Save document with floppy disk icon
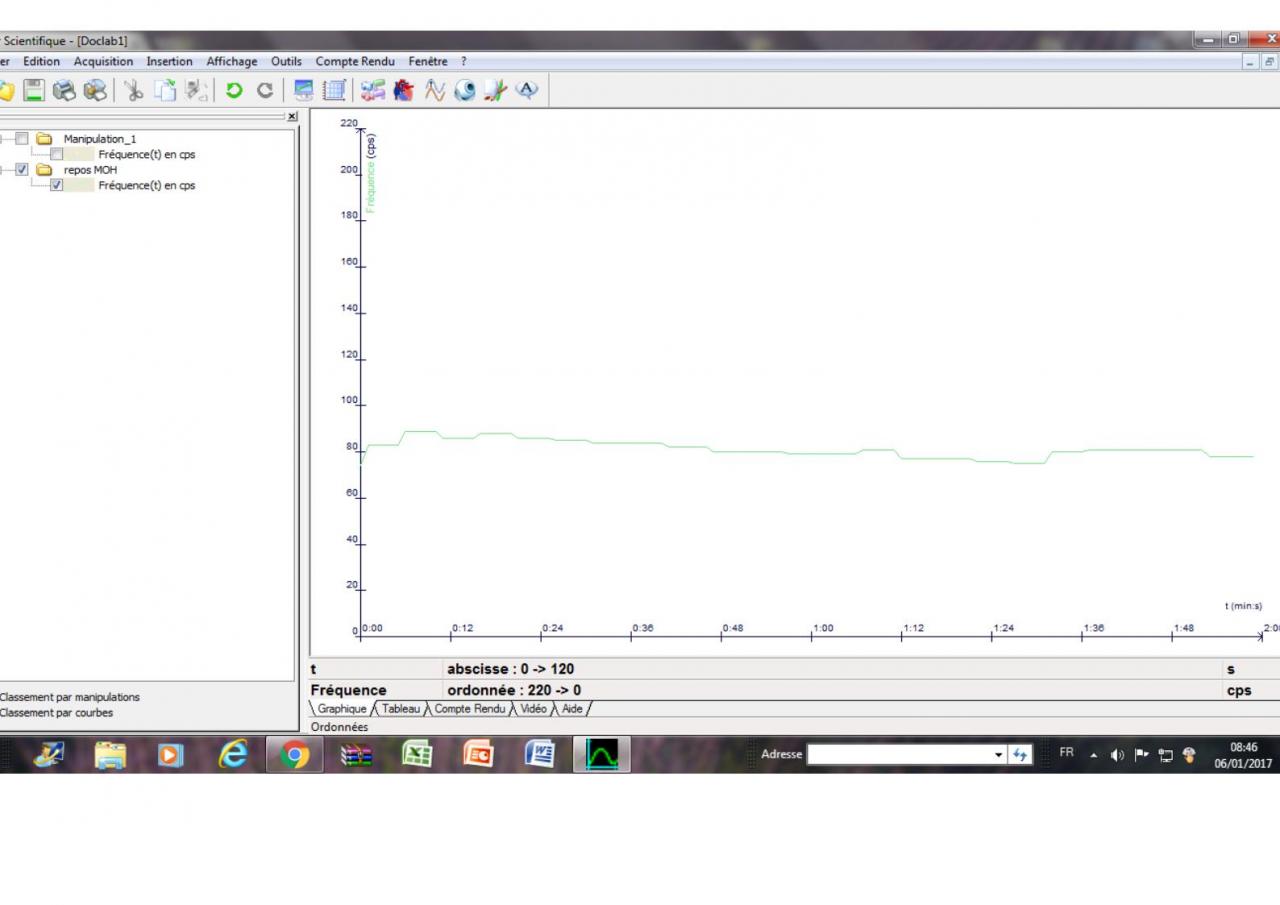Image resolution: width=1280 pixels, height=905 pixels. (x=35, y=91)
